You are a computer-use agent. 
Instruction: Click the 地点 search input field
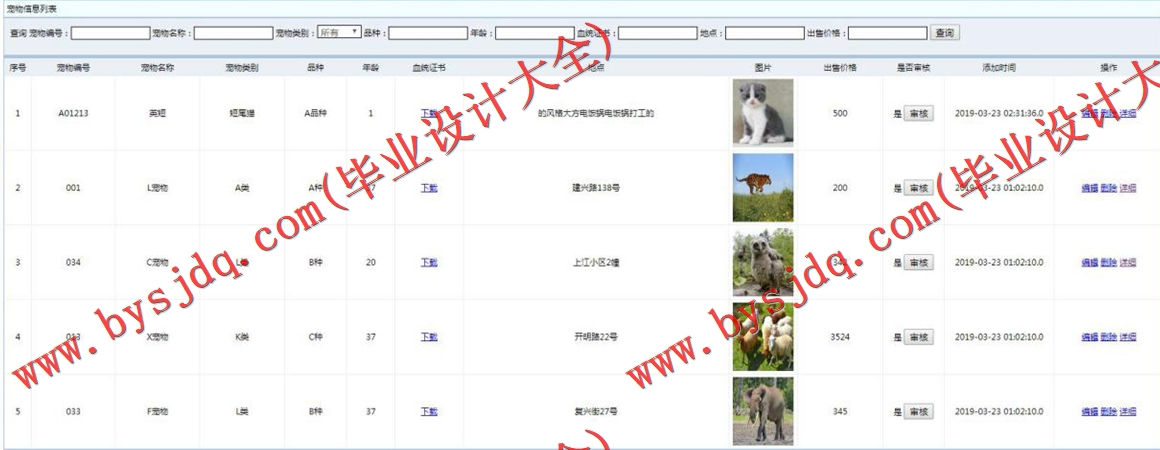pyautogui.click(x=764, y=33)
